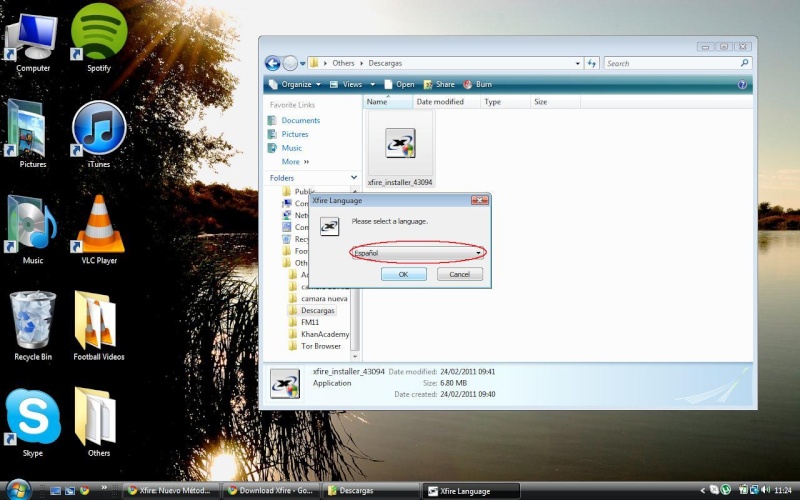Click the Descargas breadcrumb segment
800x500 pixels.
pyautogui.click(x=385, y=63)
